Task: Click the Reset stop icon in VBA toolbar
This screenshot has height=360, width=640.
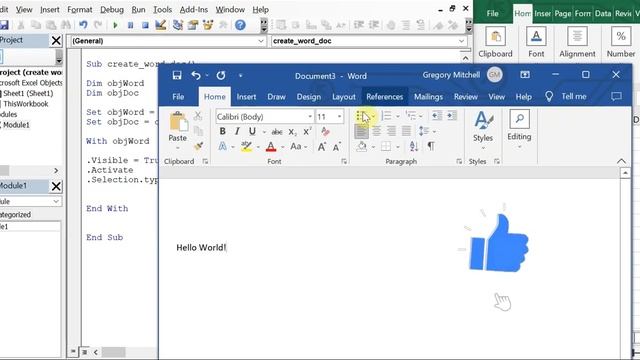Action: coord(145,25)
